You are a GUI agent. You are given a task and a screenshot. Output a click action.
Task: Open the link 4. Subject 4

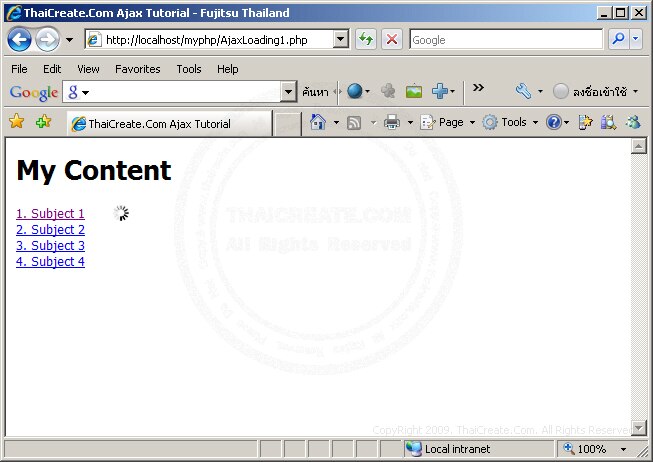coord(50,262)
